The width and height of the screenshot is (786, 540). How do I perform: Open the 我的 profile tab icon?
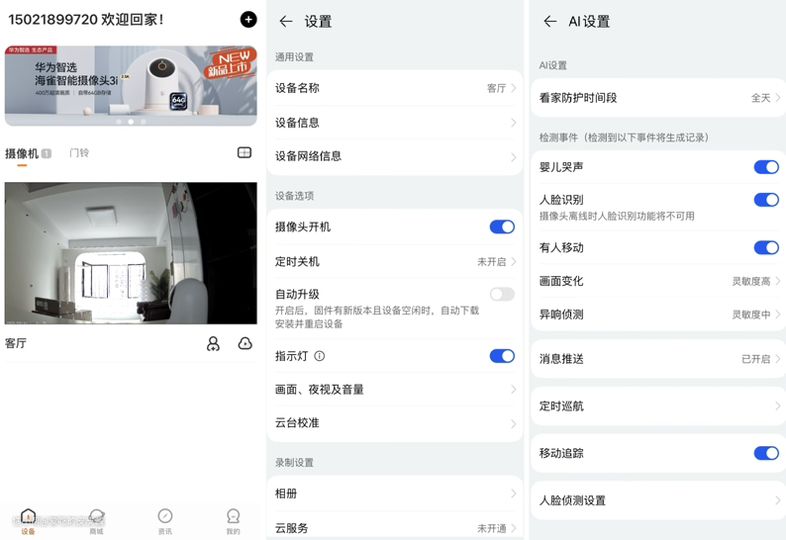pyautogui.click(x=233, y=516)
